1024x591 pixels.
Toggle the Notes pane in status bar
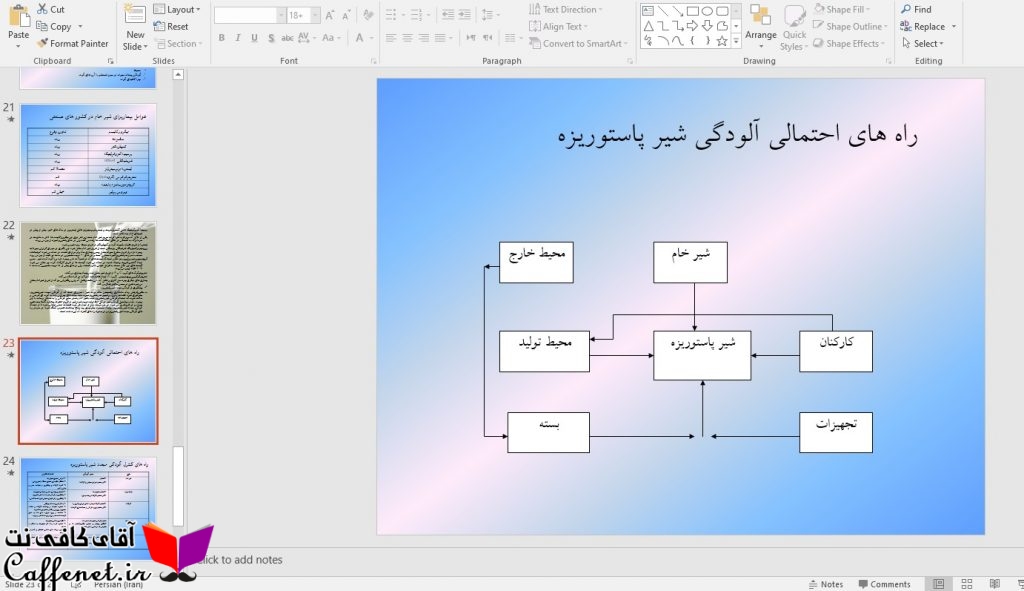[x=826, y=584]
